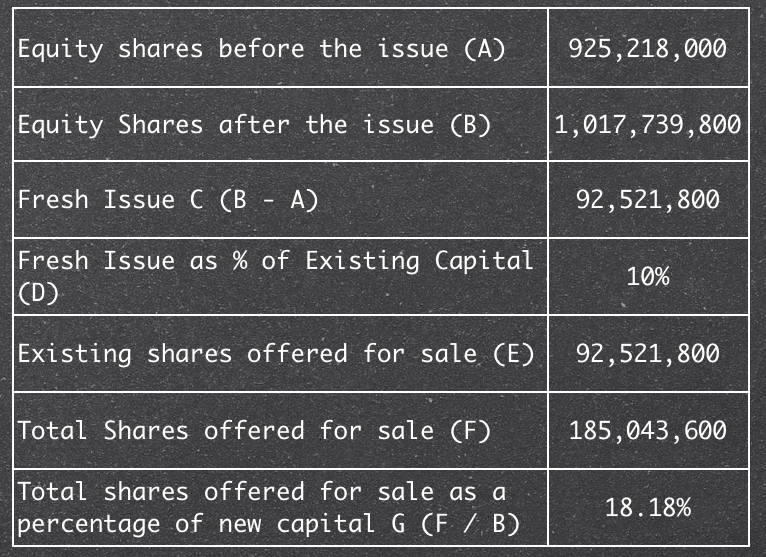Viewport: 766px width, 557px height.
Task: Click 'Total shares offered for sale as a' text
Action: click(x=262, y=492)
